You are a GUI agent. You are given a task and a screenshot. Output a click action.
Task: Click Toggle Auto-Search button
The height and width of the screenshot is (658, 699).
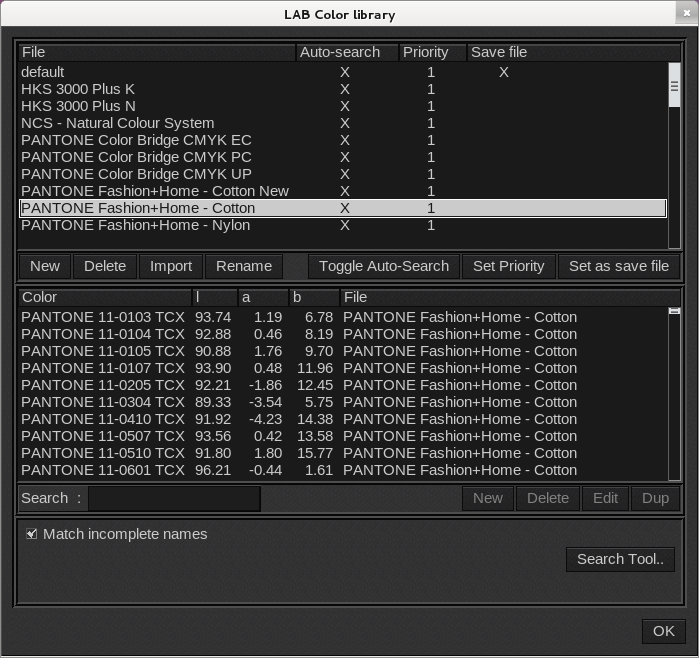pyautogui.click(x=384, y=266)
